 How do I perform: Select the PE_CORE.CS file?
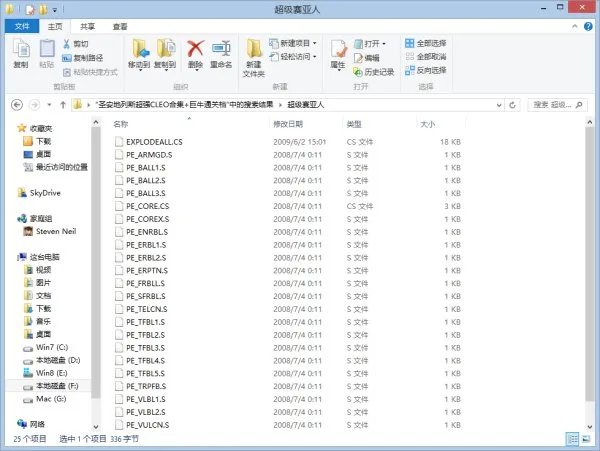click(x=147, y=206)
